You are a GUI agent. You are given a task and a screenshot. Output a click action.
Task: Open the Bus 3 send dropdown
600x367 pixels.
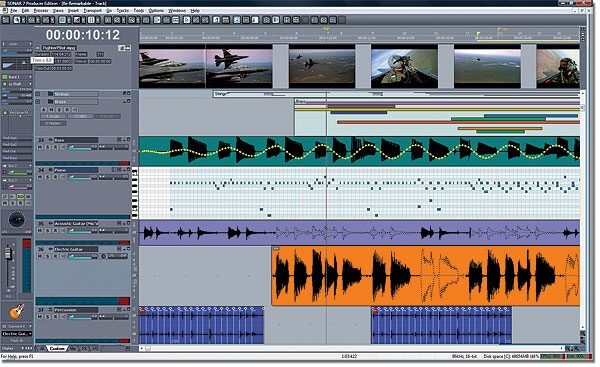click(x=30, y=180)
